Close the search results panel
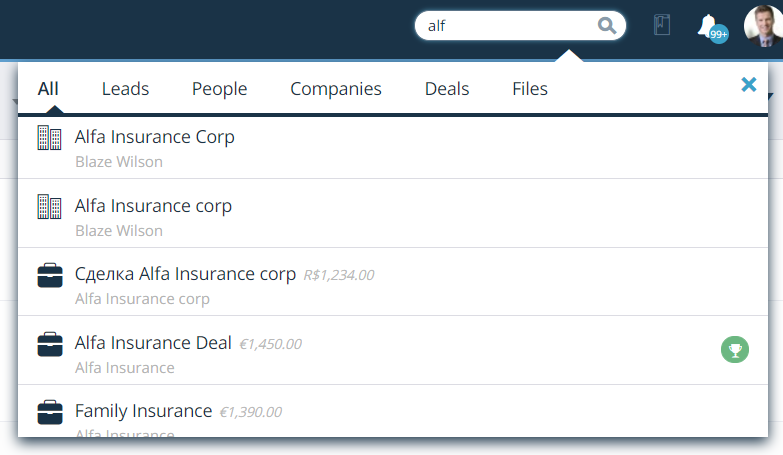Image resolution: width=783 pixels, height=455 pixels. 749,84
